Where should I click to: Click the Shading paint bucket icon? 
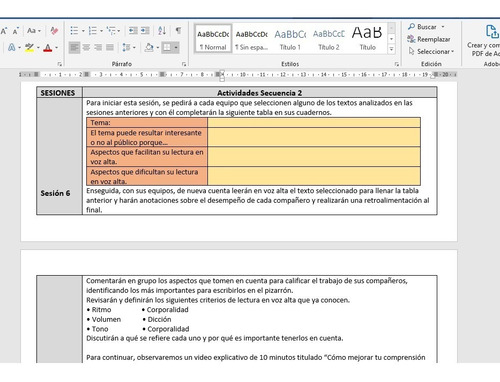tap(149, 47)
